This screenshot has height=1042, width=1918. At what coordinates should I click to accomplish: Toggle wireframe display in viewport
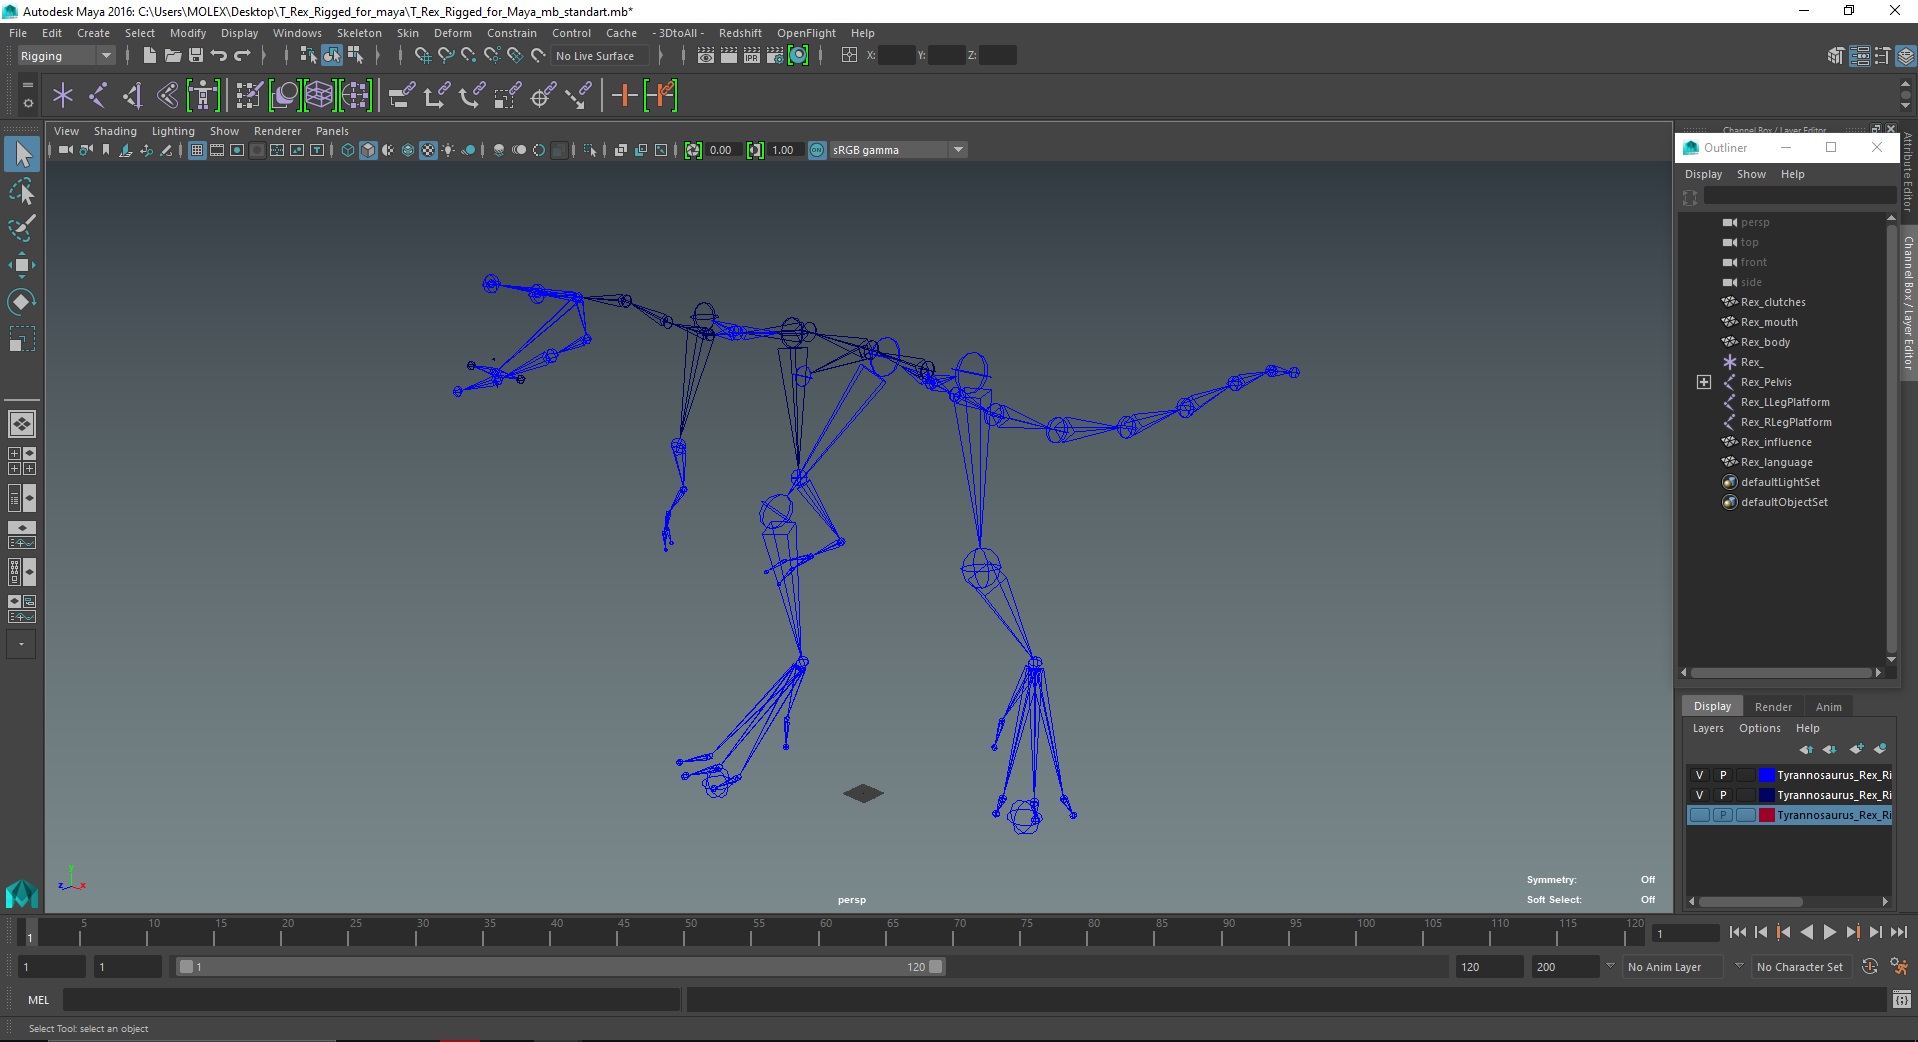pos(347,150)
